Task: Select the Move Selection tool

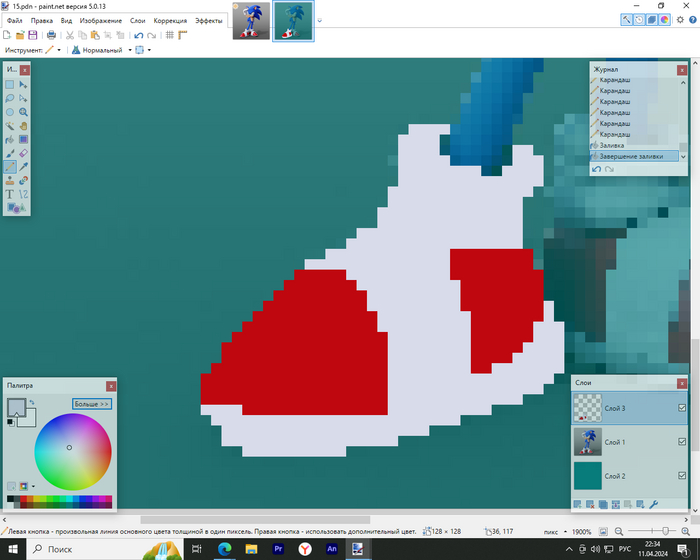Action: [x=23, y=98]
